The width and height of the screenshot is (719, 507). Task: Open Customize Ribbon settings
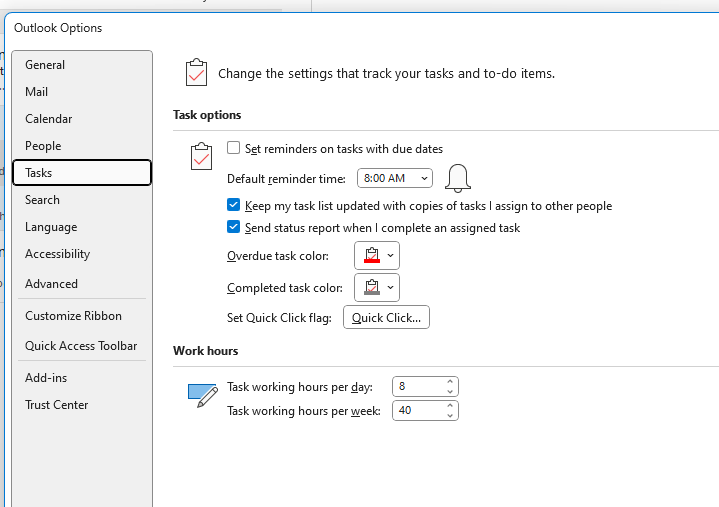(x=82, y=316)
